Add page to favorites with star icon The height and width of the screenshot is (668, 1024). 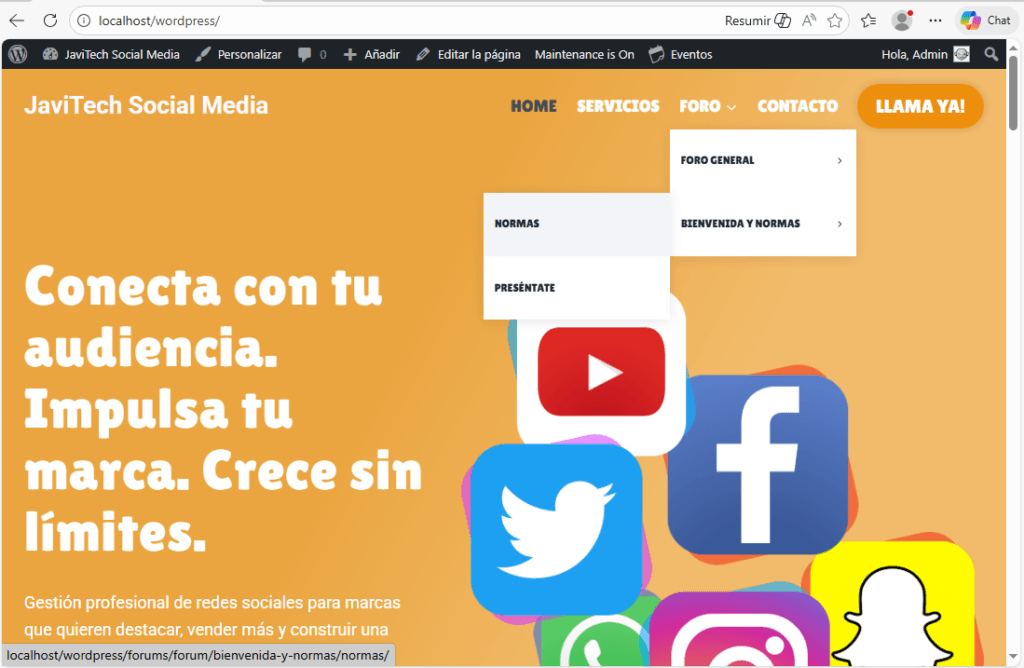pos(835,20)
